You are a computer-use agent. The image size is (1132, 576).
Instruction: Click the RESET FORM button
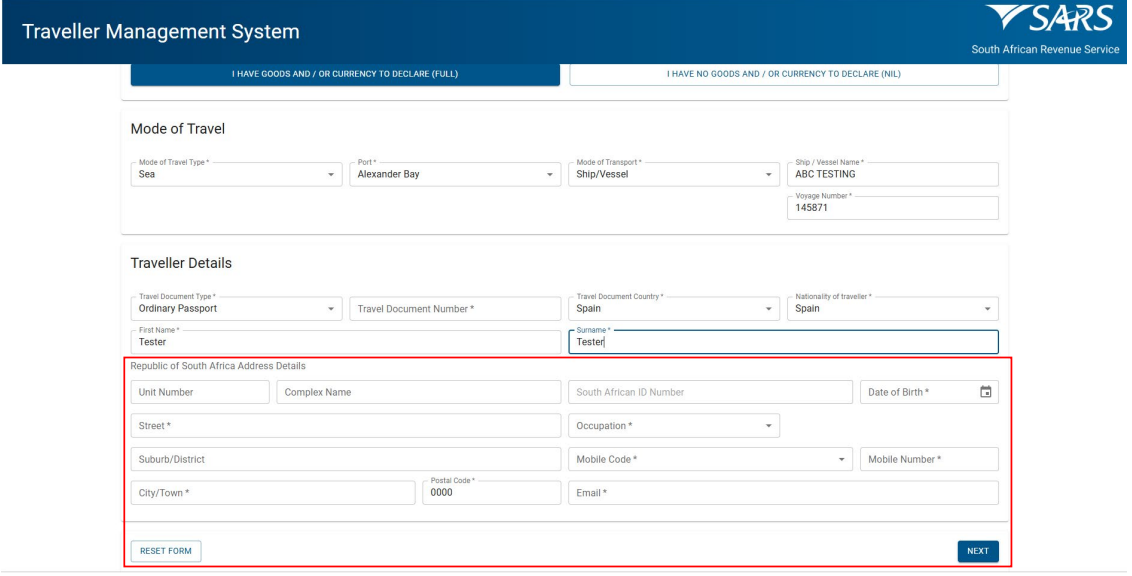click(165, 551)
